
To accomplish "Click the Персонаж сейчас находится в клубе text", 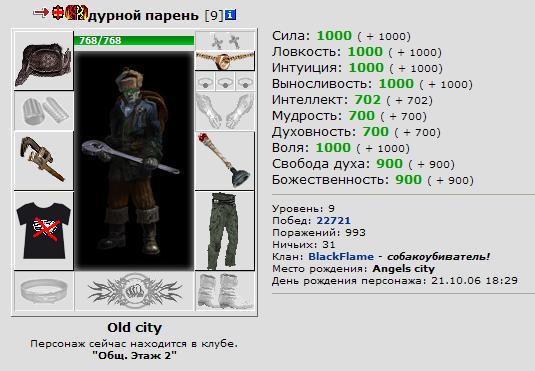I will click(x=134, y=344).
